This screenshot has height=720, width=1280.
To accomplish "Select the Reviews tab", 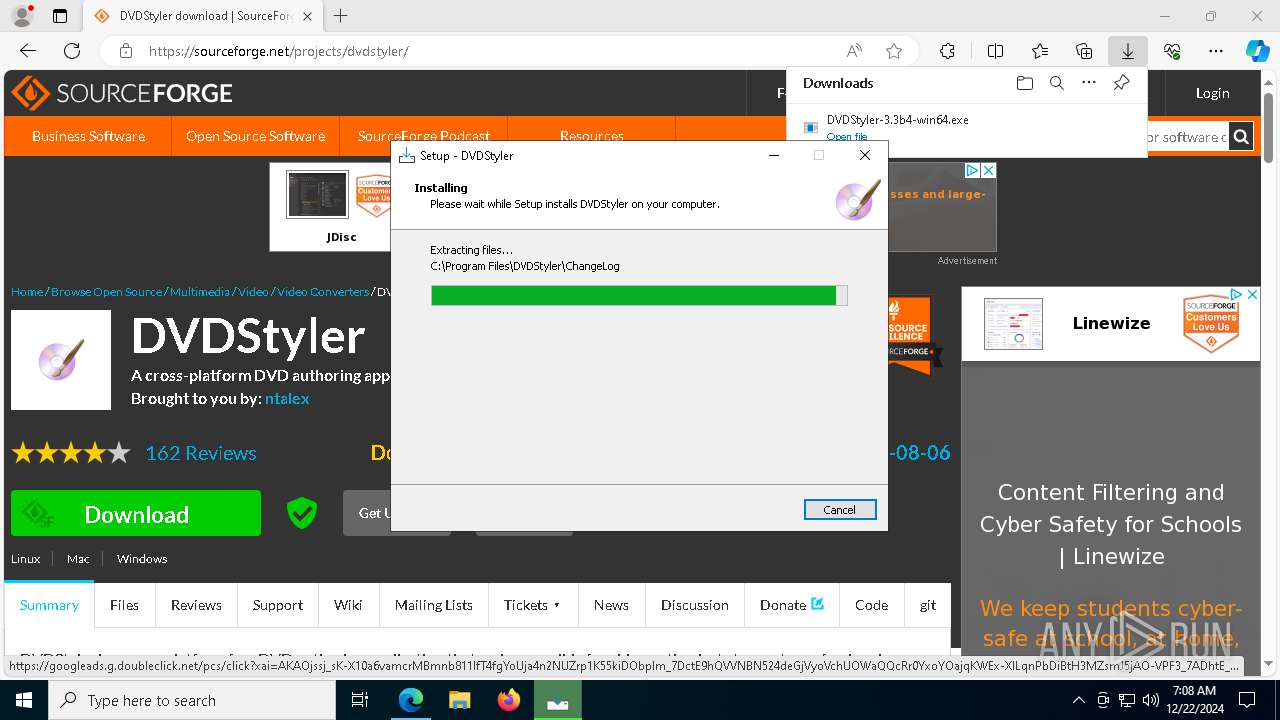I will pyautogui.click(x=196, y=605).
